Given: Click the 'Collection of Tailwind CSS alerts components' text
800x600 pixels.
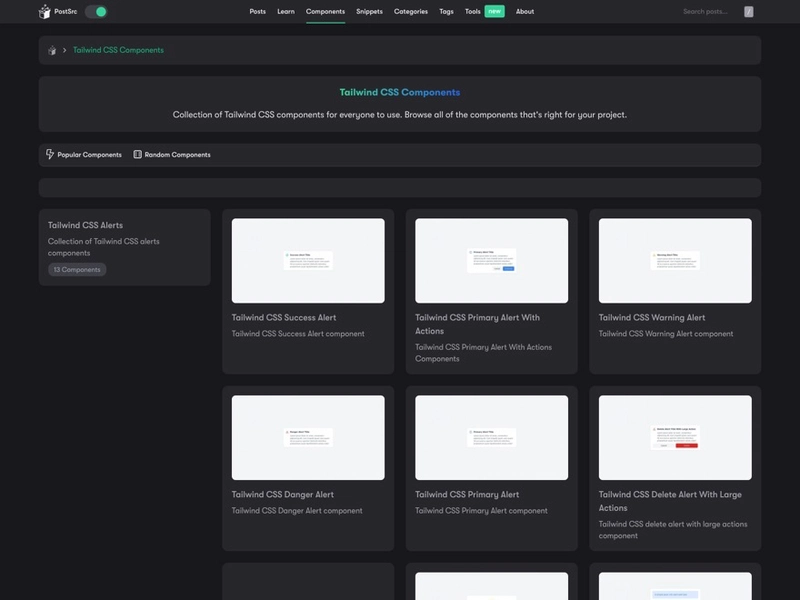Looking at the screenshot, I should 104,247.
